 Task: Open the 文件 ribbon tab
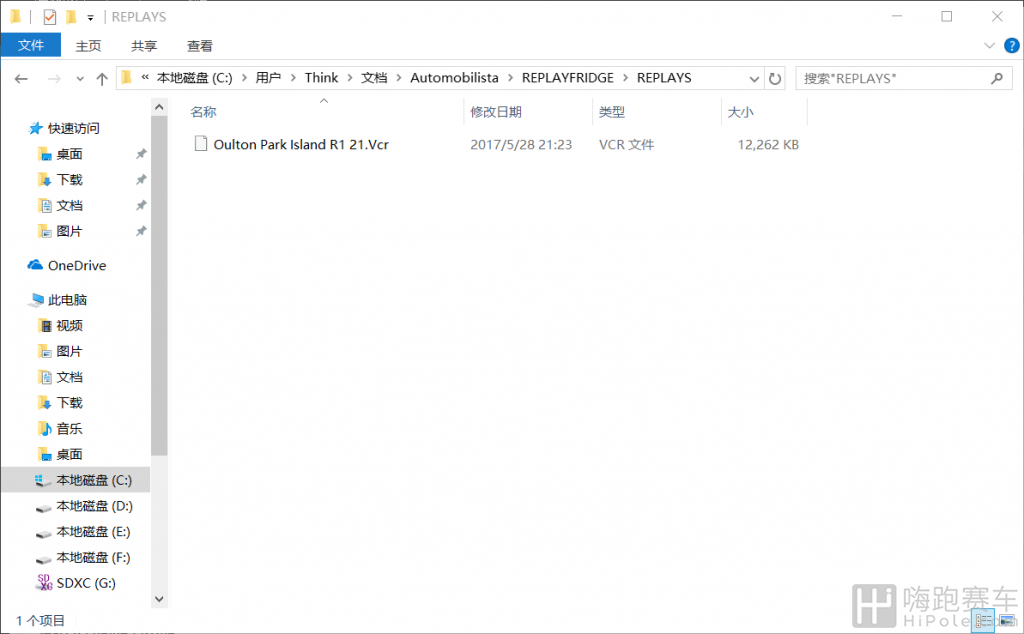(31, 45)
